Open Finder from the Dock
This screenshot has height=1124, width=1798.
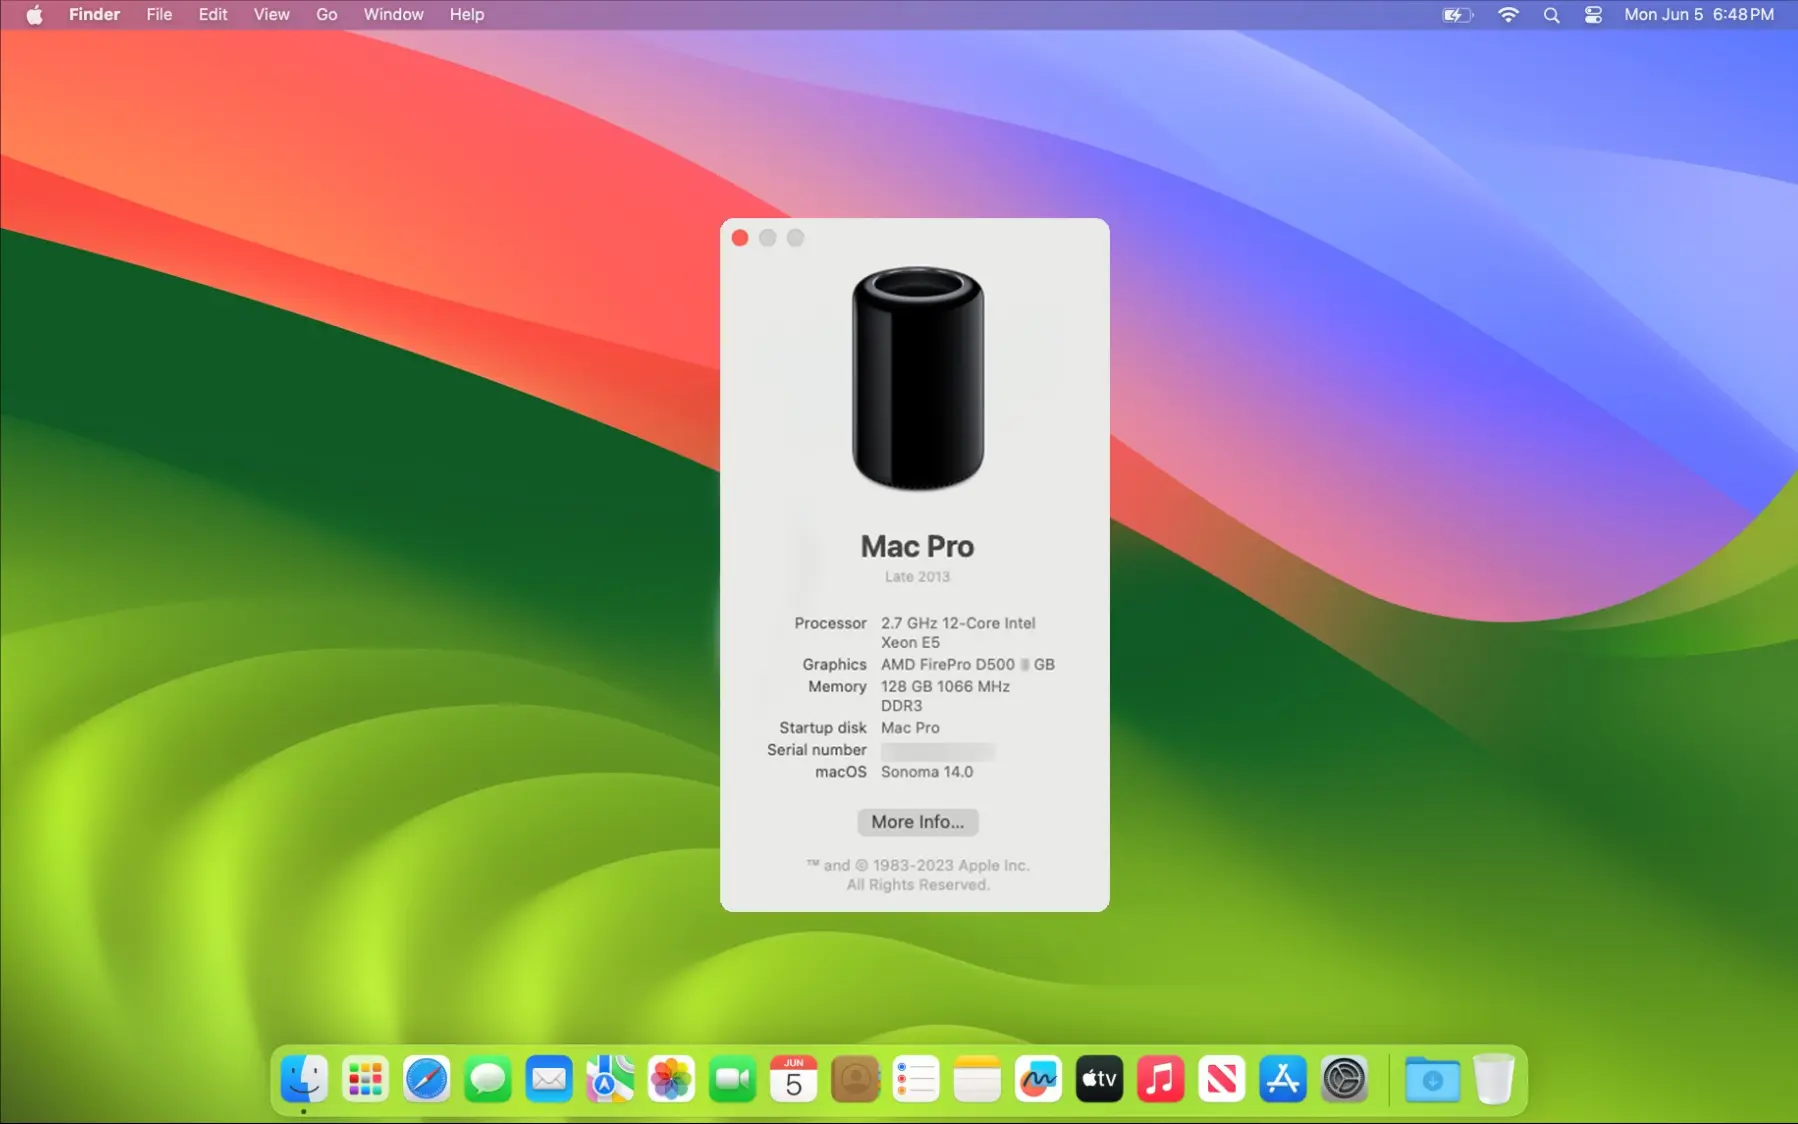tap(304, 1080)
